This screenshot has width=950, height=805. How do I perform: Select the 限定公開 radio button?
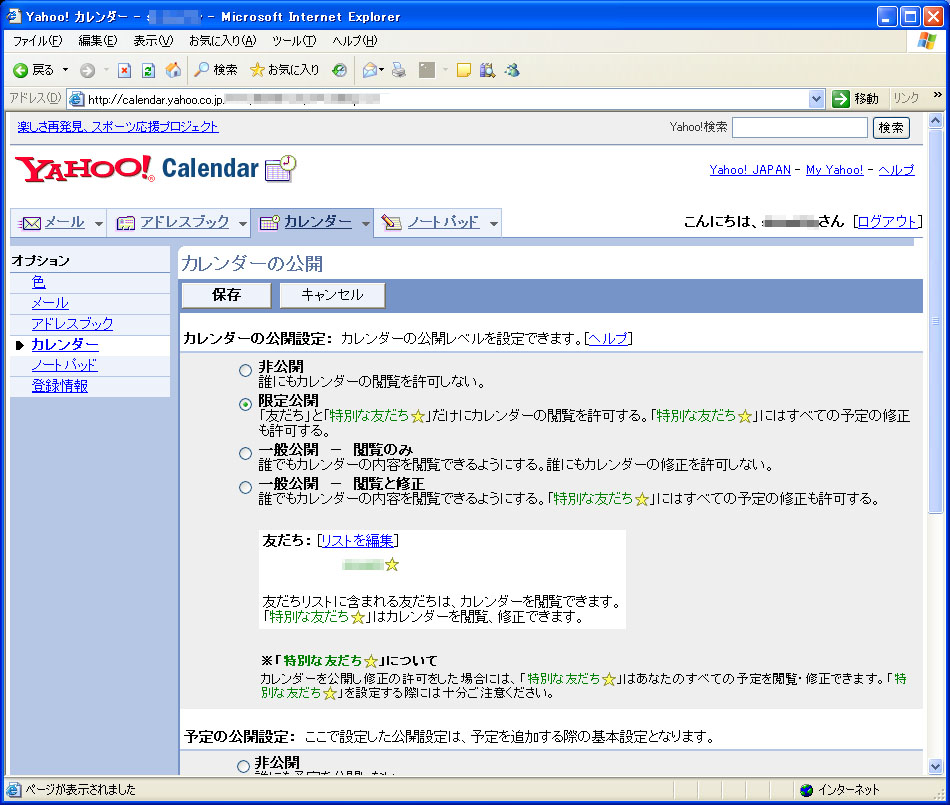tap(245, 405)
